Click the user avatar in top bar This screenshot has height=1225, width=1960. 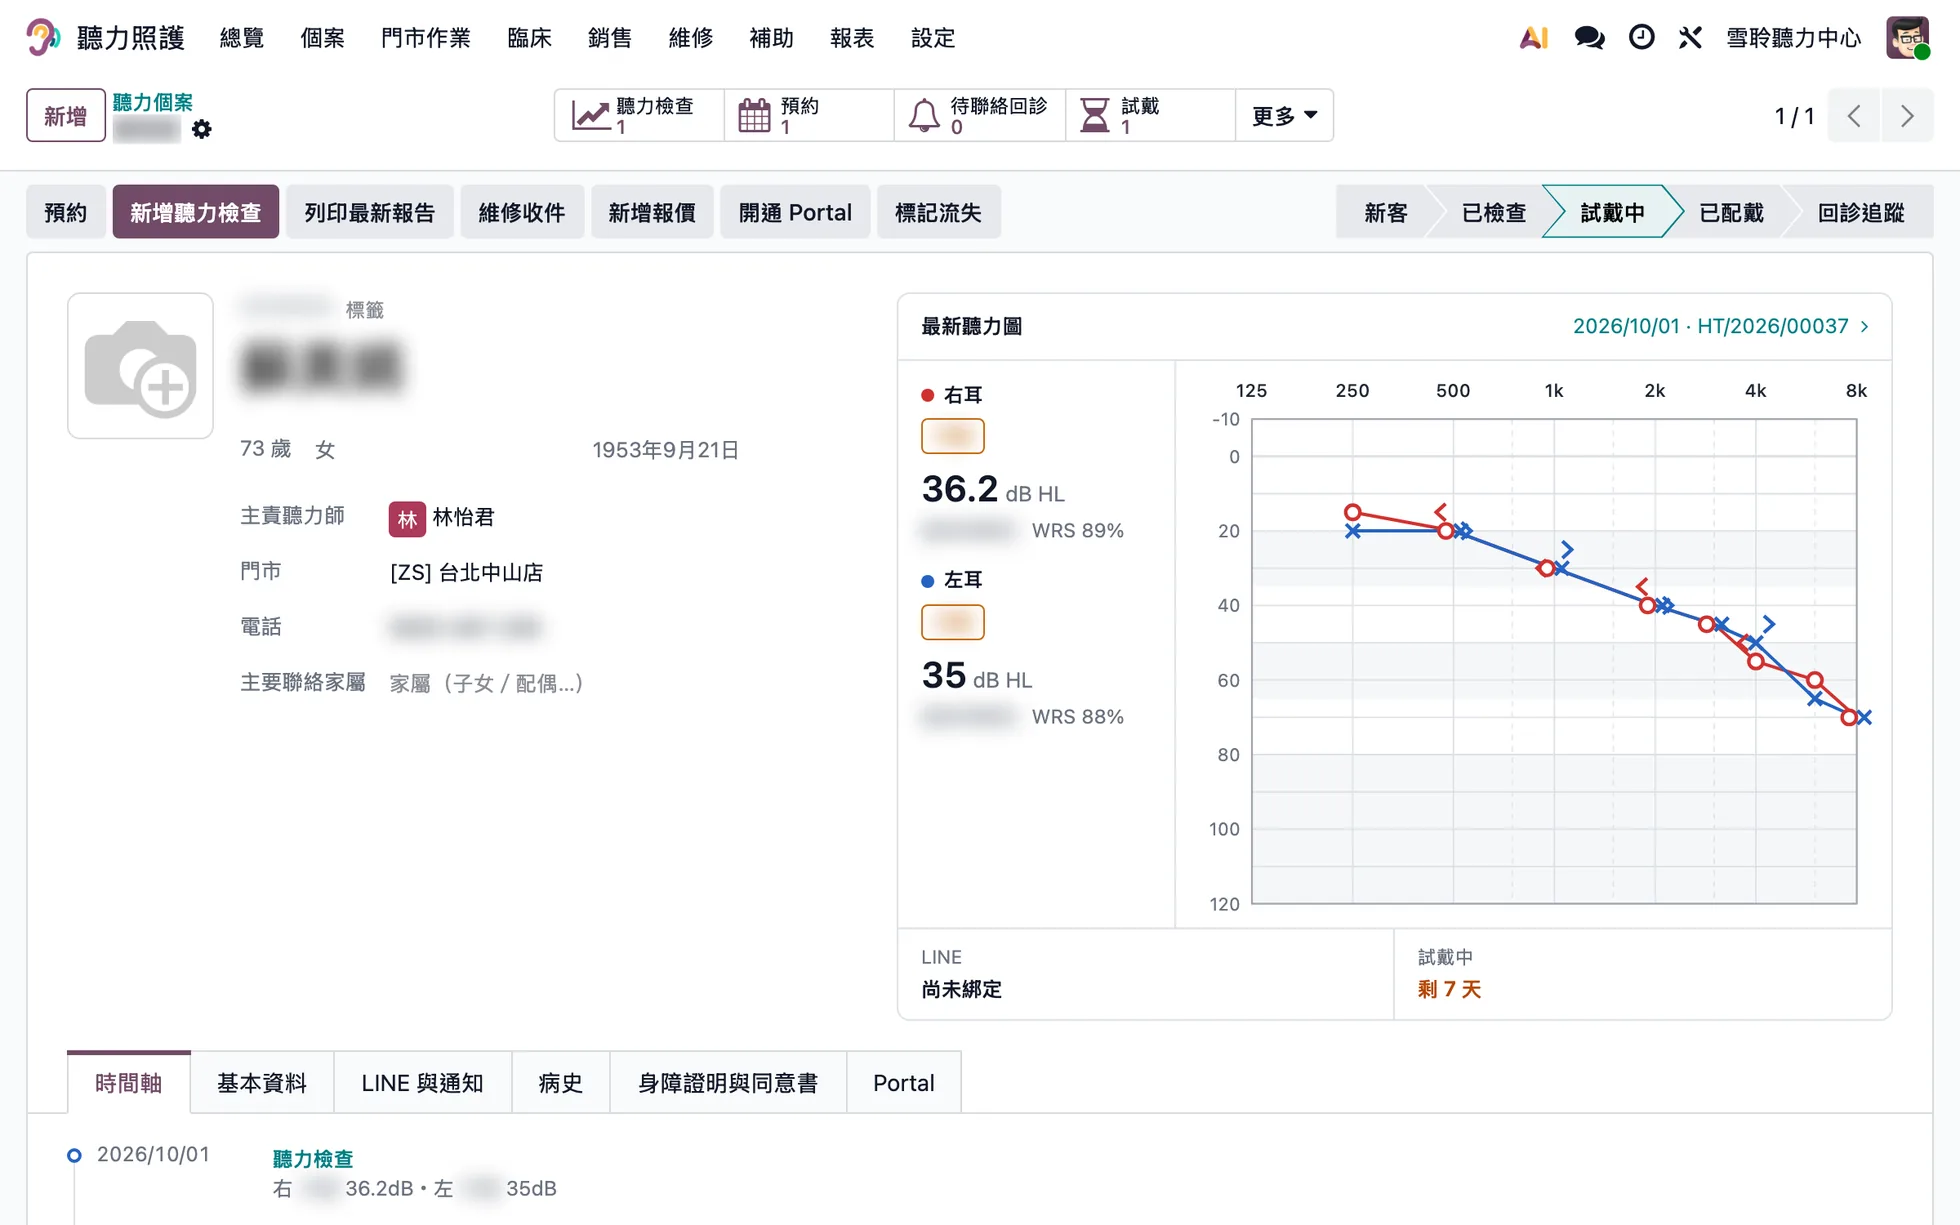[x=1907, y=38]
